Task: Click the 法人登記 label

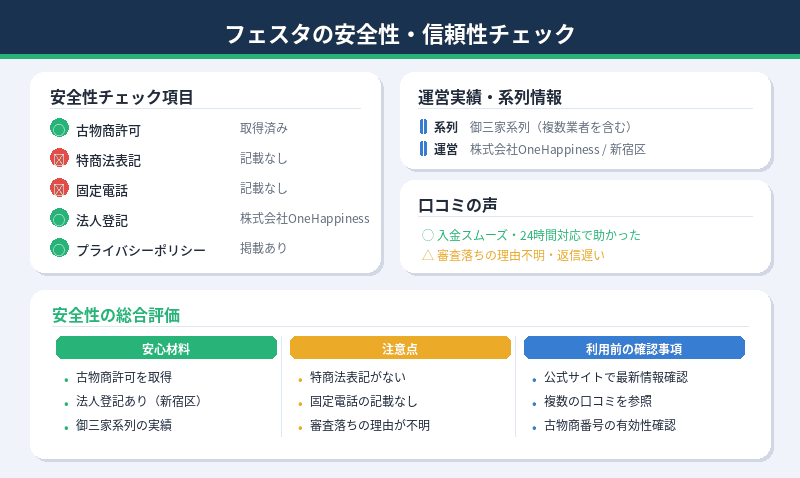Action: 102,221
